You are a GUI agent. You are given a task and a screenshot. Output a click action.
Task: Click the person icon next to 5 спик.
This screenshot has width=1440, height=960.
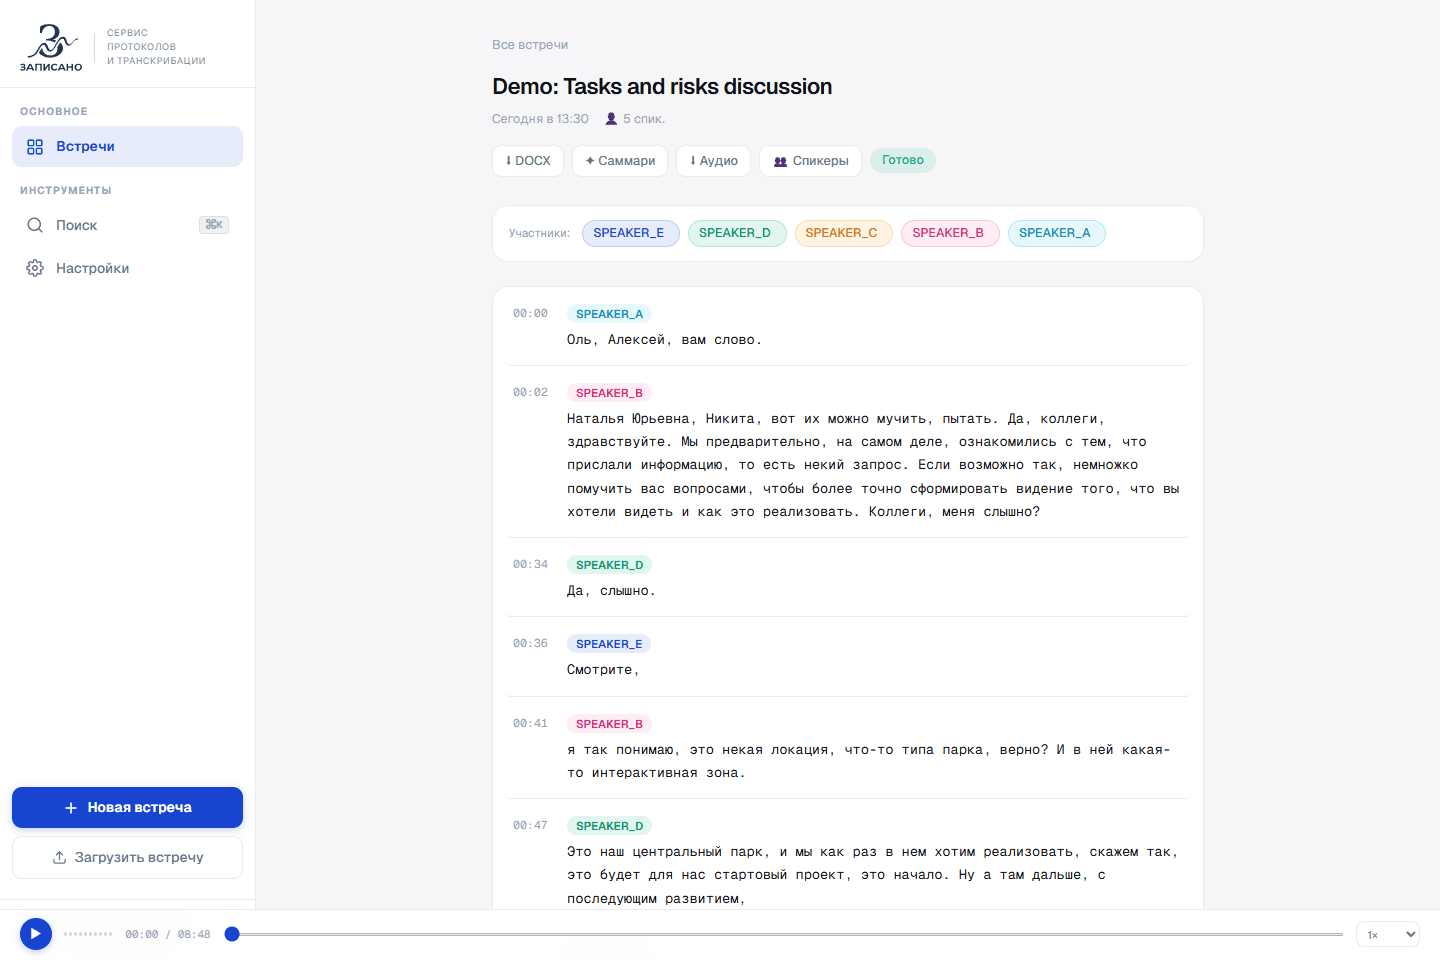point(611,119)
